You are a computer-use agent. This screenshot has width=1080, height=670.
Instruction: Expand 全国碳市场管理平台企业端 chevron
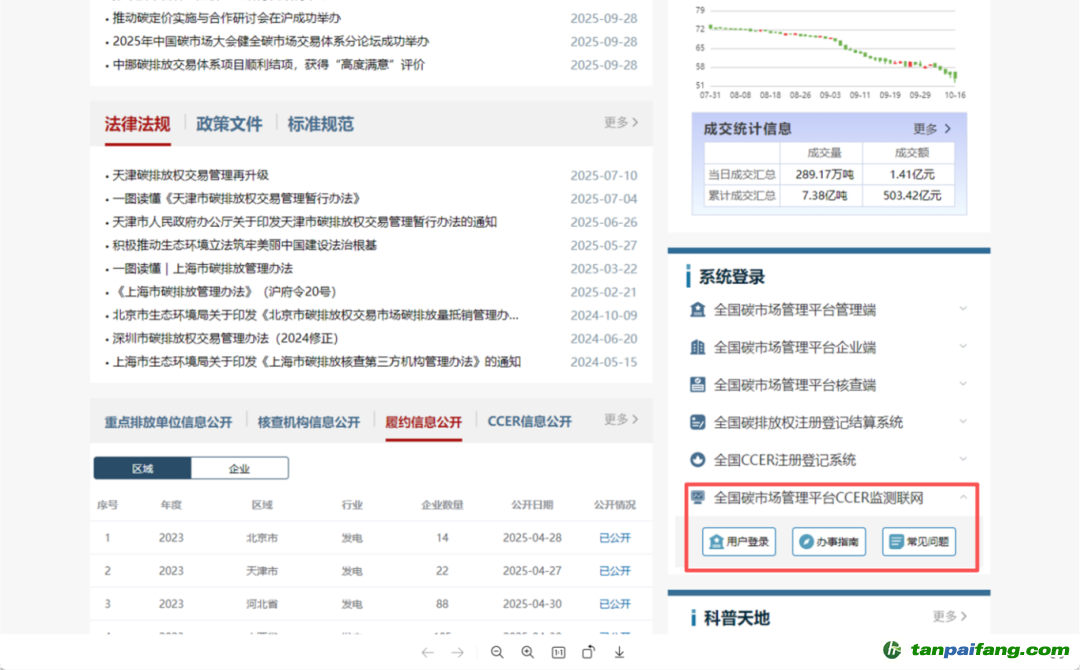tap(963, 347)
